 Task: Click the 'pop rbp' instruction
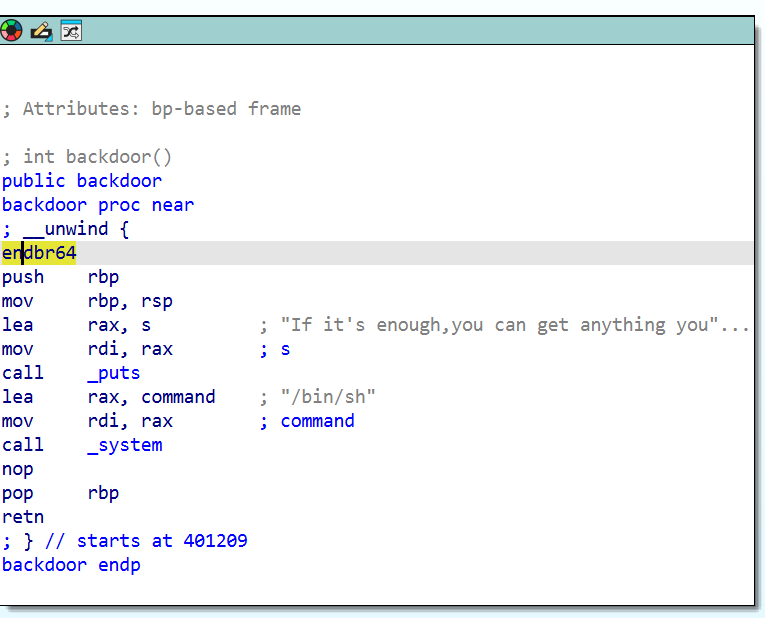point(60,493)
